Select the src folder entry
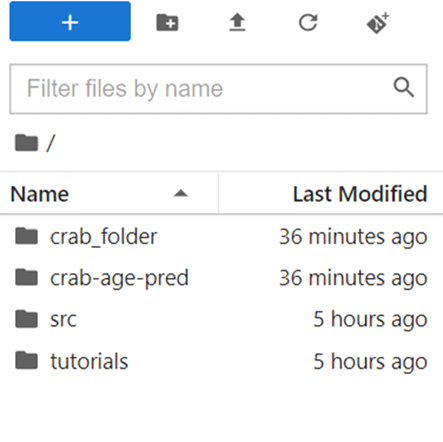This screenshot has width=443, height=442. [x=221, y=319]
